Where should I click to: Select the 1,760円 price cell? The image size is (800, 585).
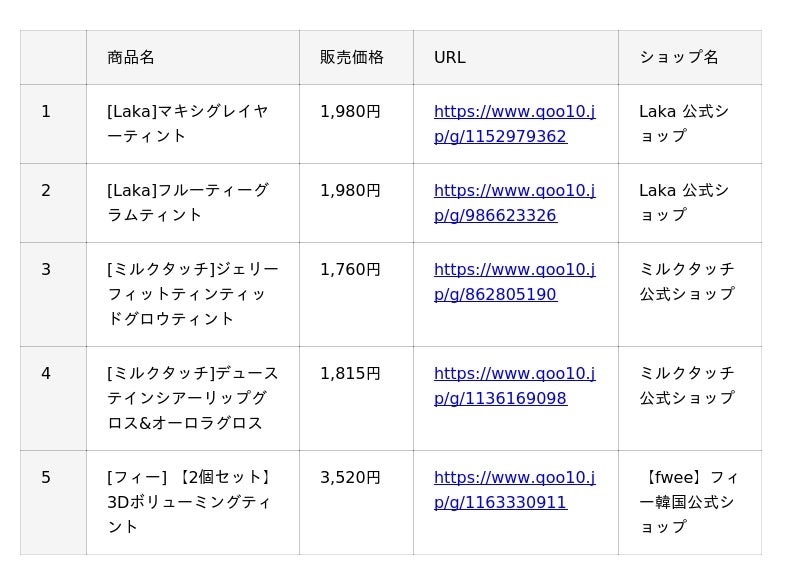point(350,270)
